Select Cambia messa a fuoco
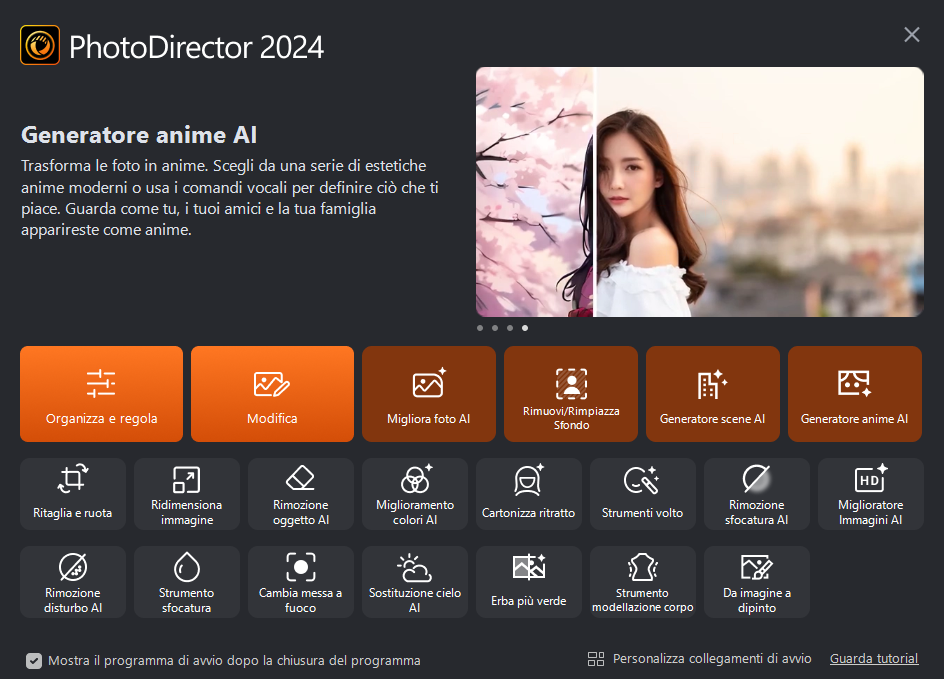 pos(301,581)
